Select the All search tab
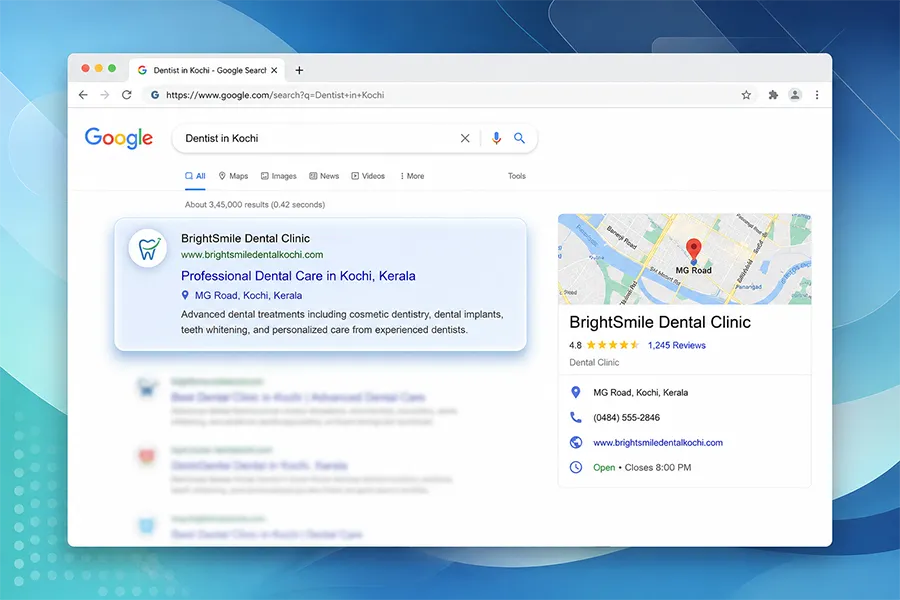900x600 pixels. [195, 176]
